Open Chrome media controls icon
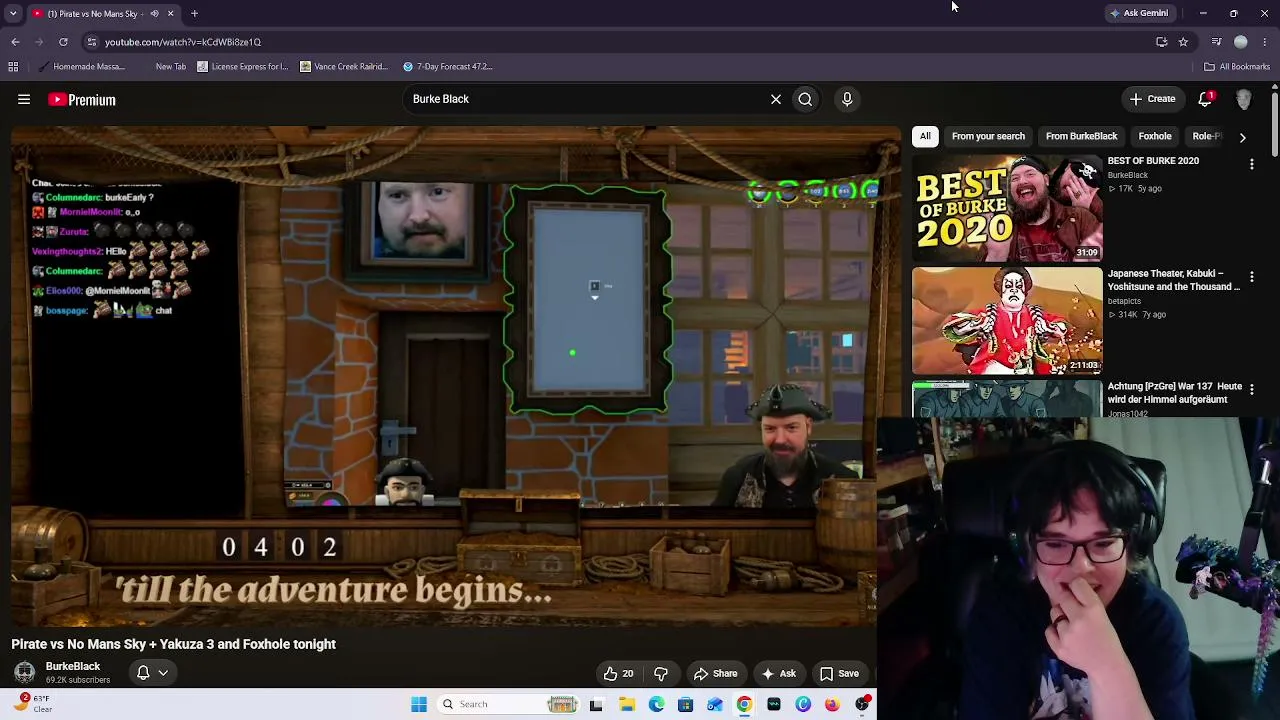Viewport: 1280px width, 720px height. (x=1216, y=42)
